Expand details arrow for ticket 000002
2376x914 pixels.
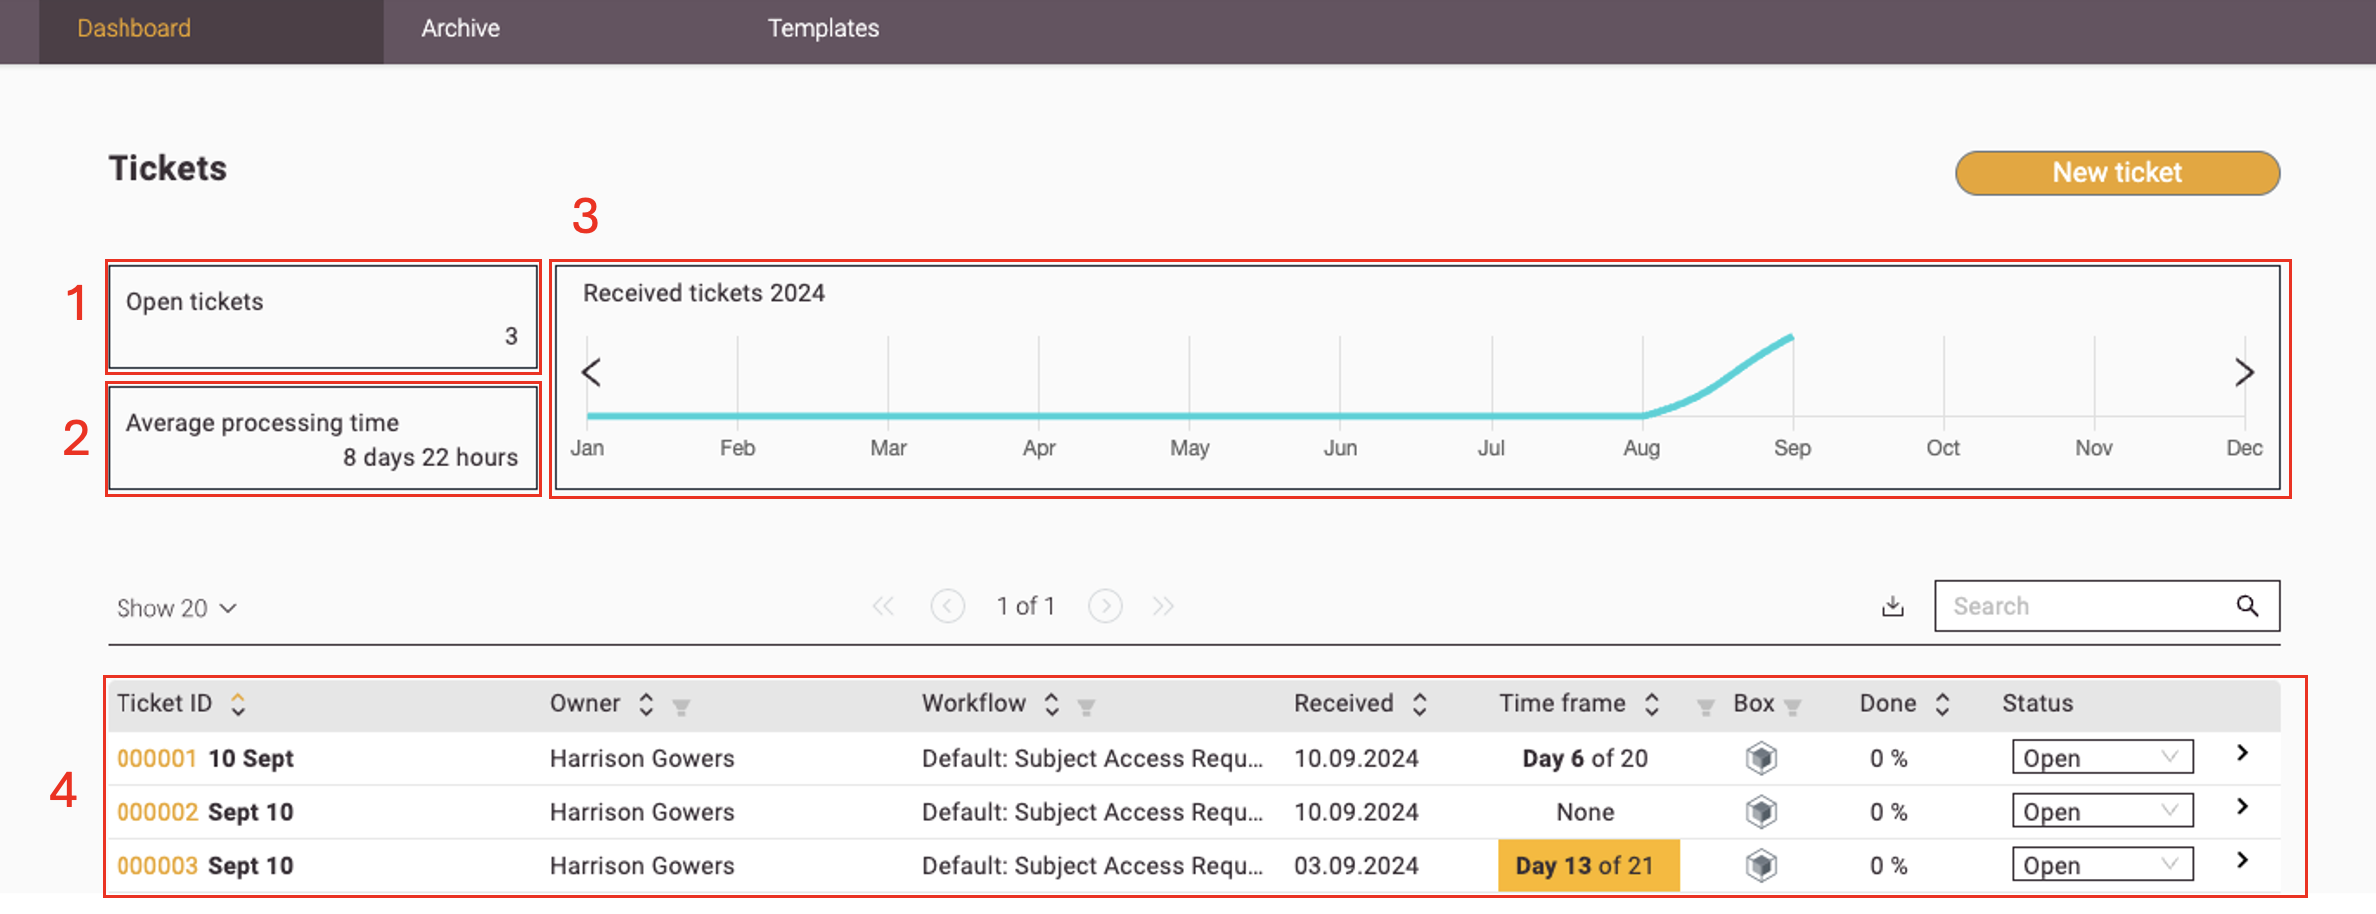coord(2242,807)
